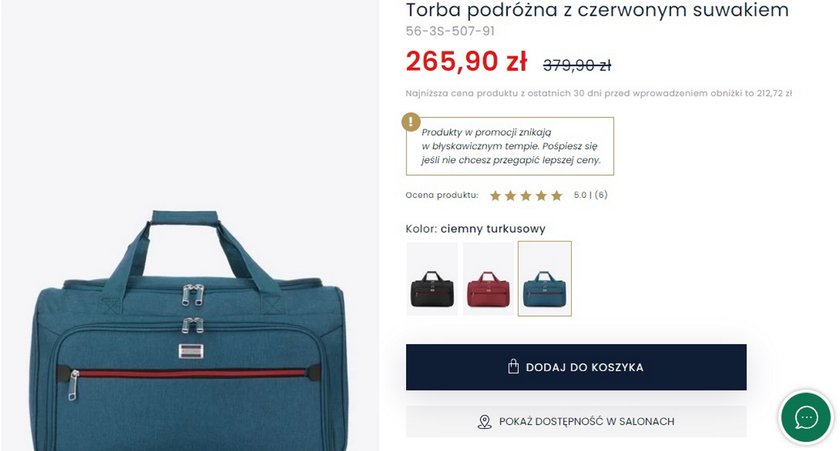Click the fifth rating star
This screenshot has width=840, height=451.
557,196
